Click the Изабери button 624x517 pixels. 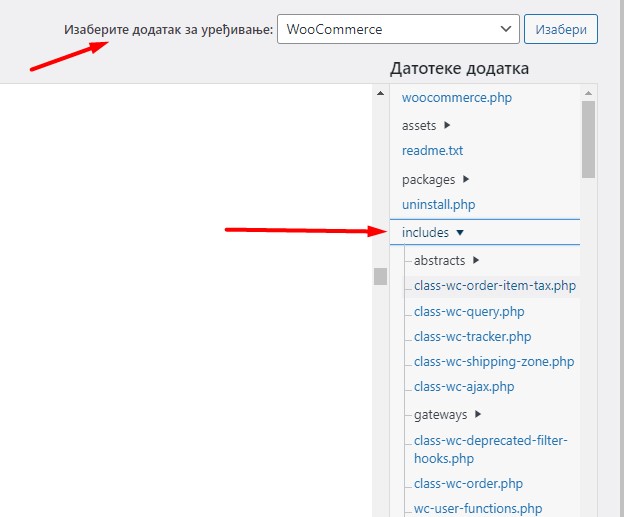tap(560, 29)
